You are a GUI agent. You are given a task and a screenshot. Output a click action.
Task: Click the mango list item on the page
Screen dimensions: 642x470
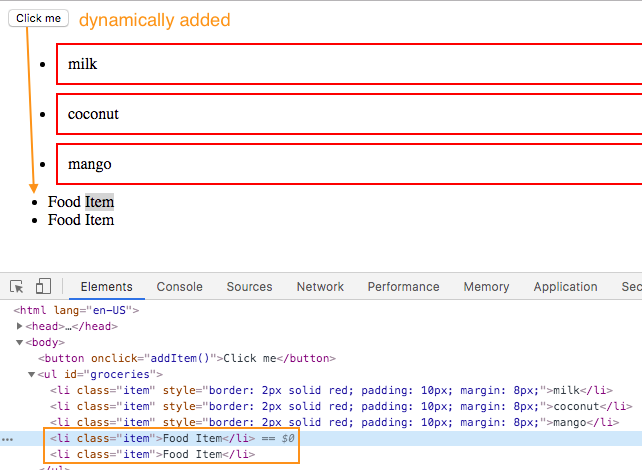(349, 164)
